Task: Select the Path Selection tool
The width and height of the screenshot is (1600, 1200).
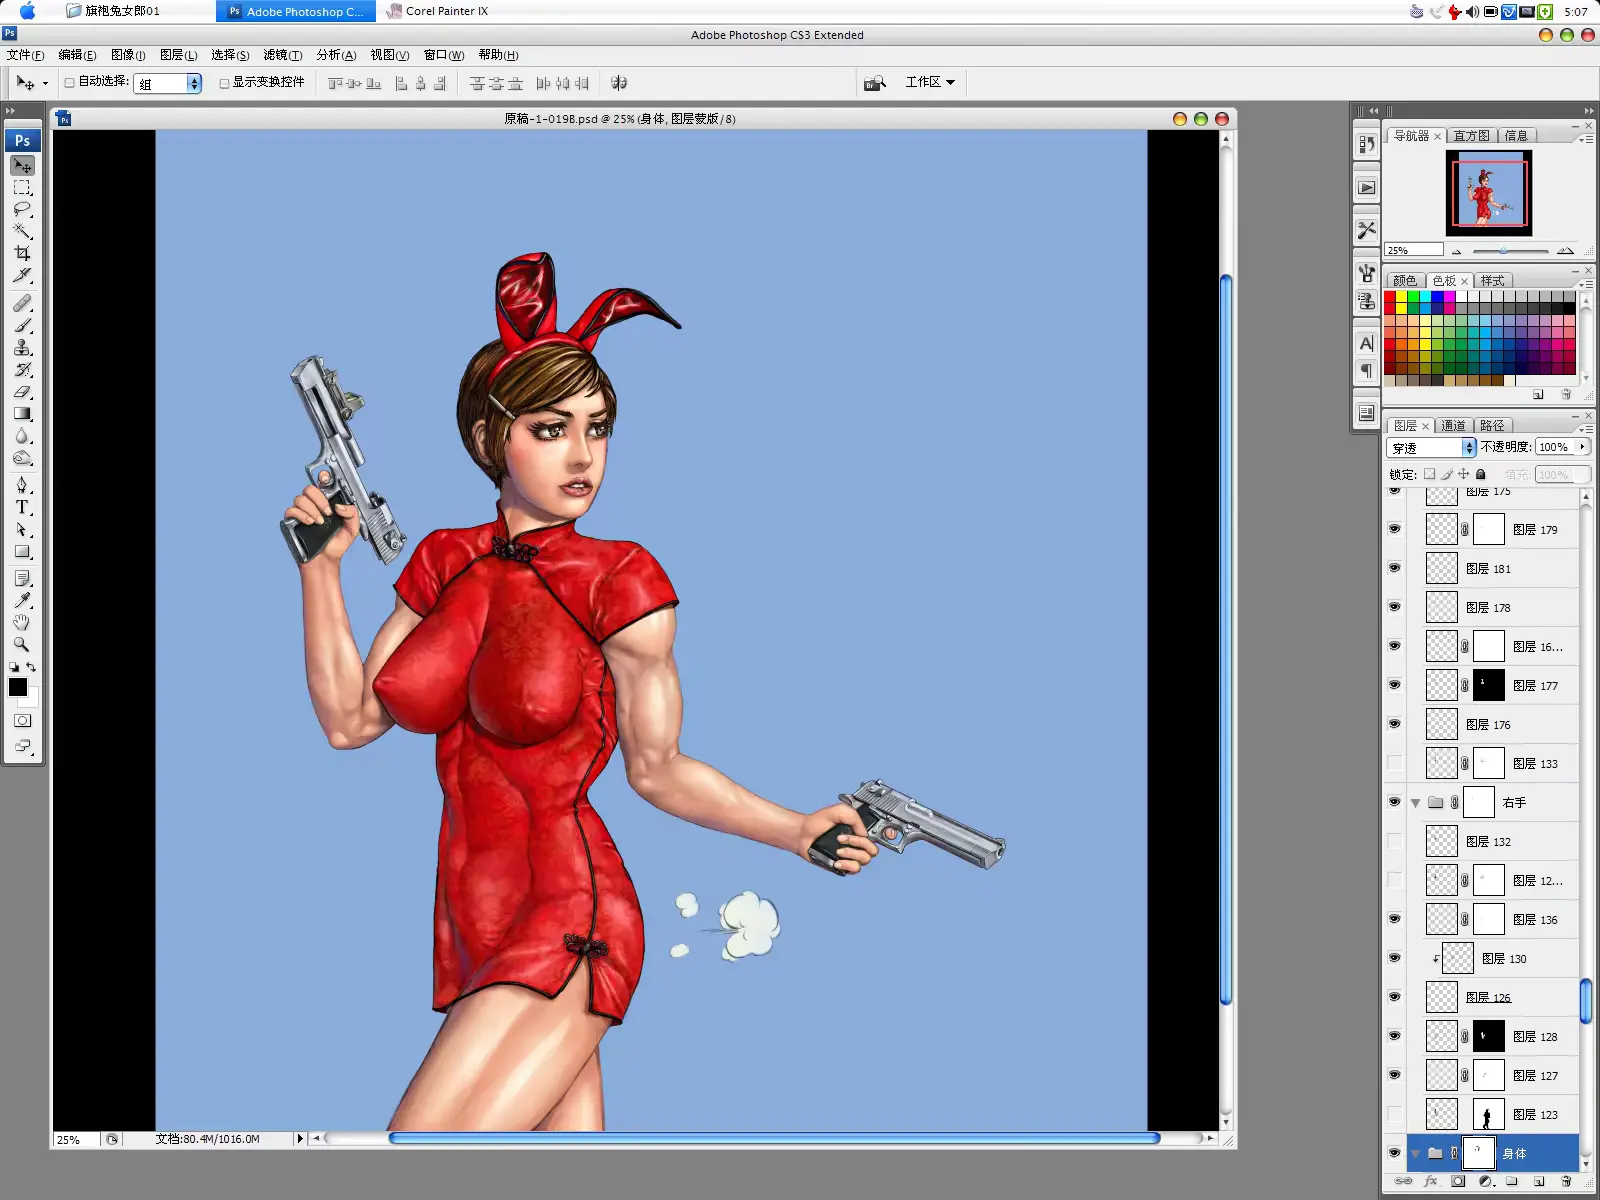Action: point(22,529)
